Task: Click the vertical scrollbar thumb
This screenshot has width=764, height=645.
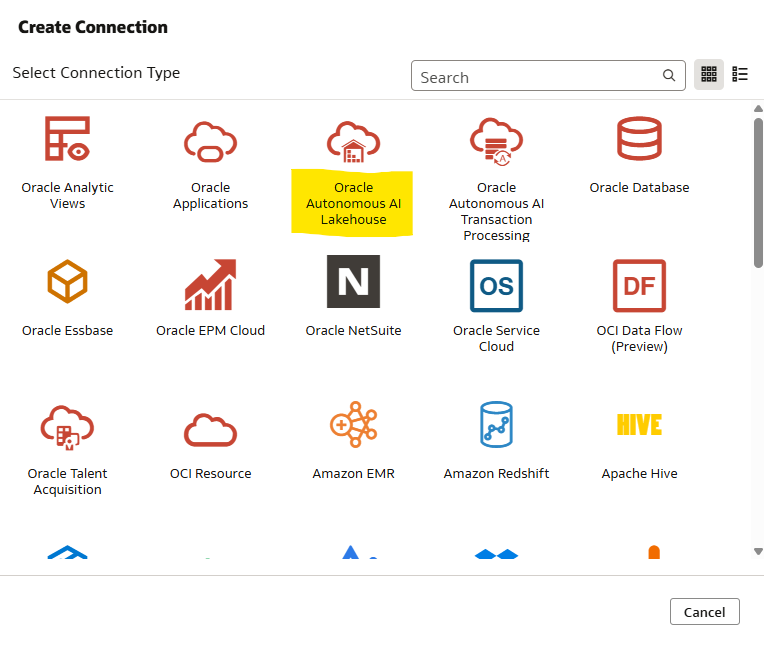Action: (758, 193)
